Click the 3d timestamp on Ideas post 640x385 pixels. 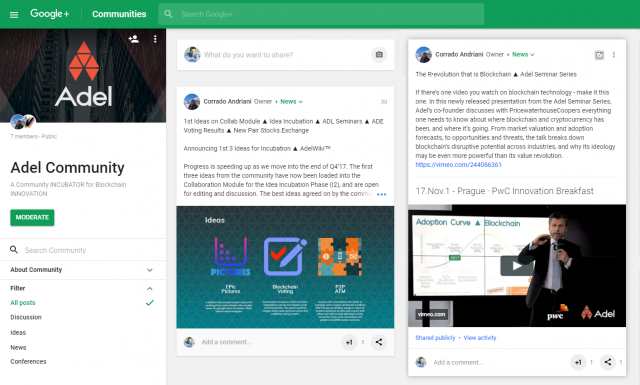[x=384, y=102]
